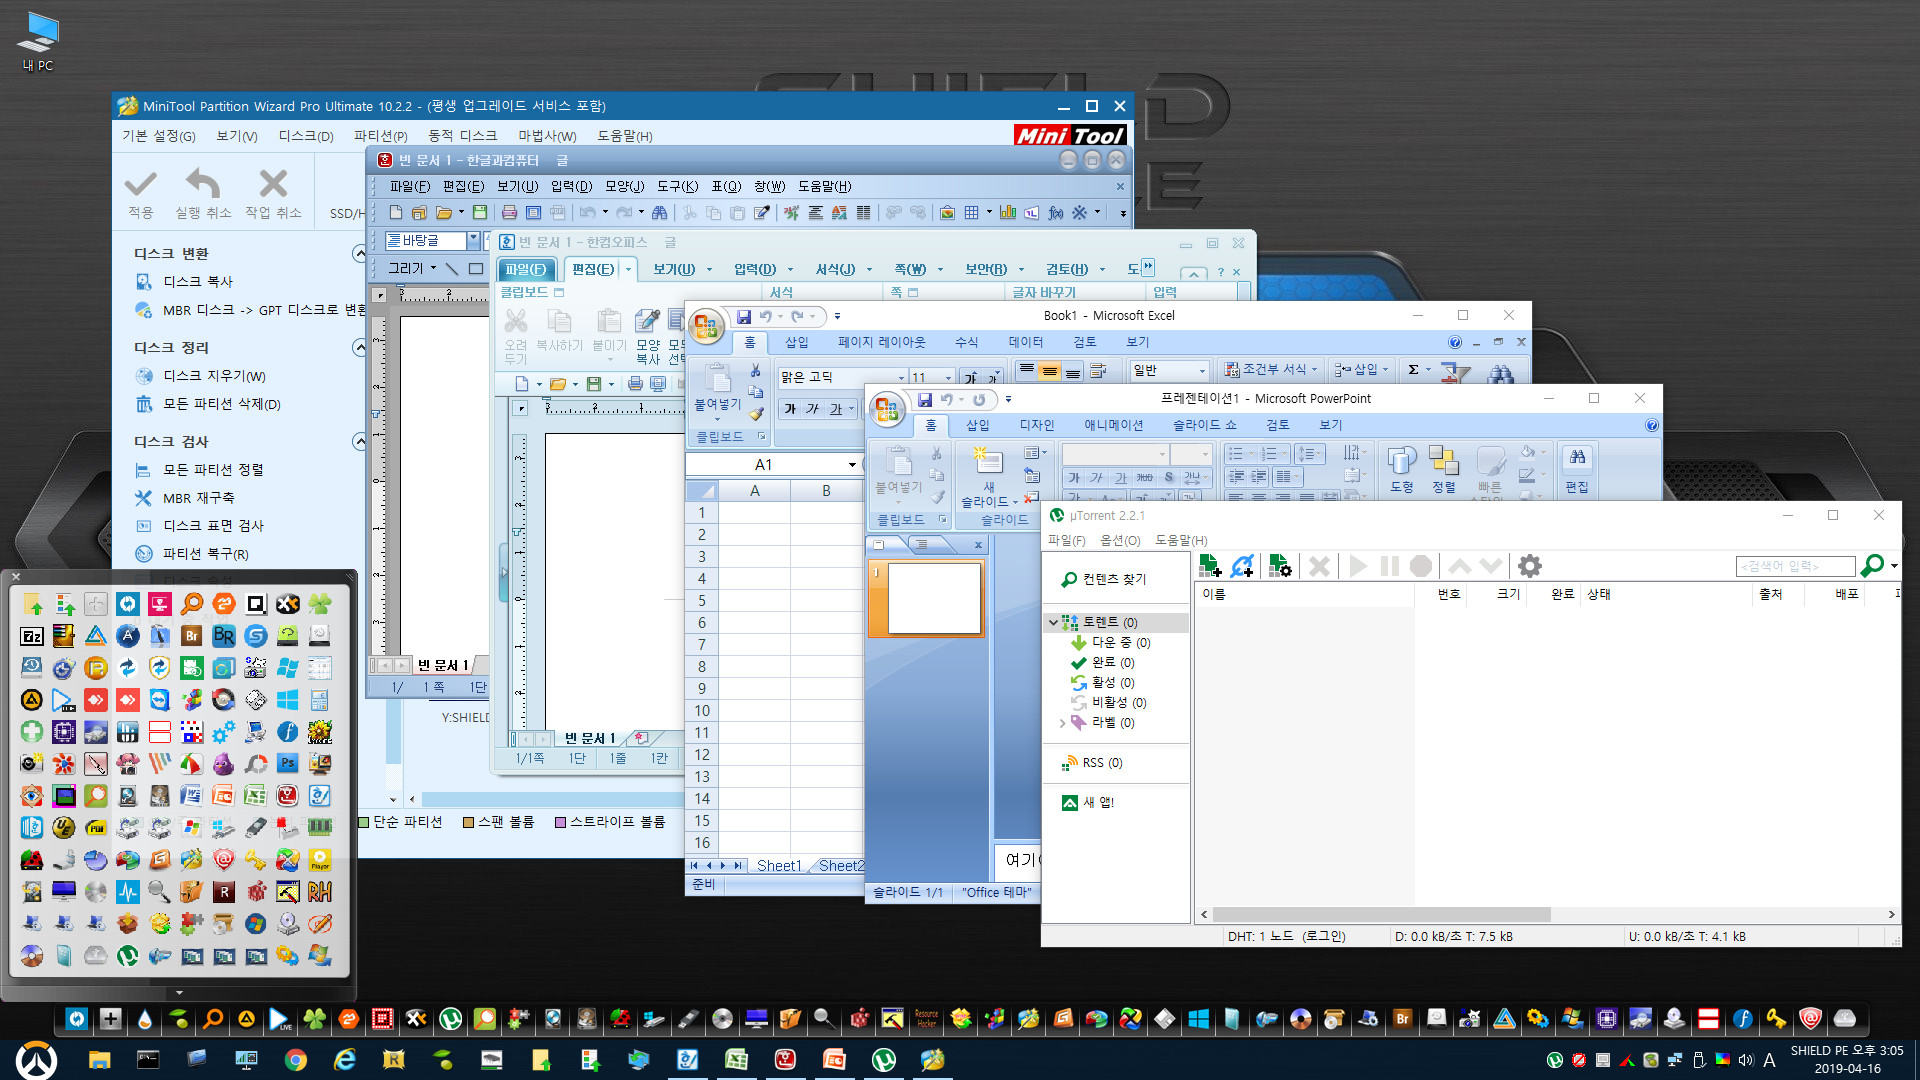1920x1080 pixels.
Task: Select slide 1 thumbnail in PowerPoint
Action: (934, 598)
